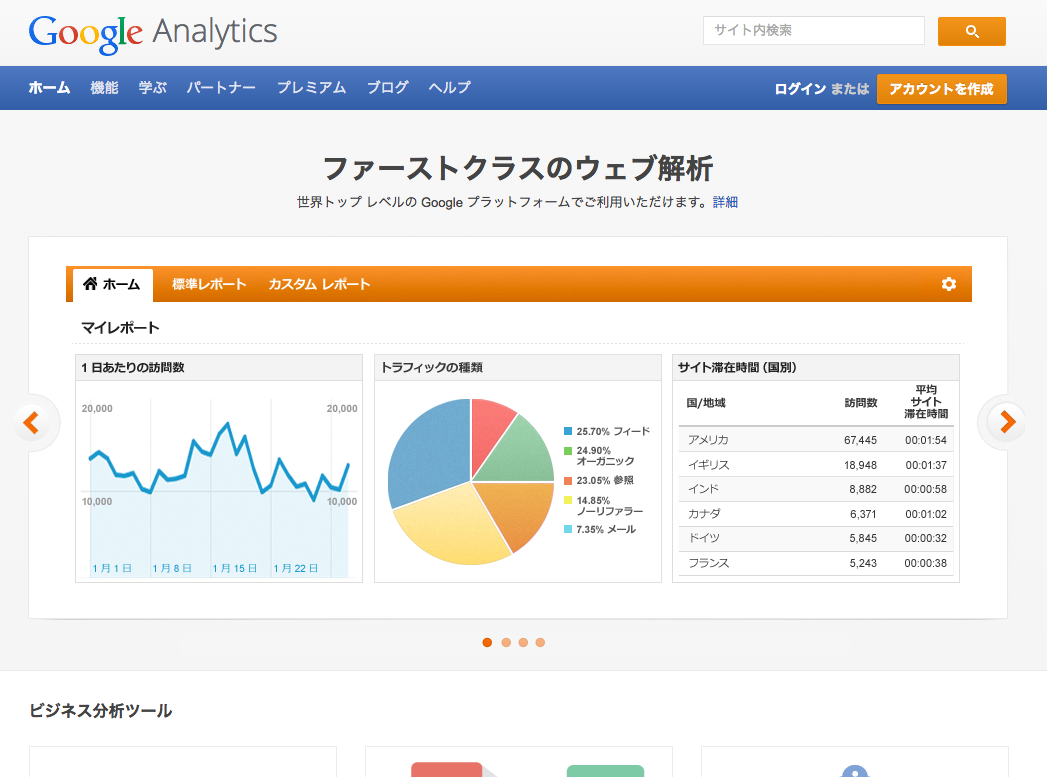Screen dimensions: 1047x777
Task: Click the home icon on the ホーム tab
Action: (x=93, y=284)
